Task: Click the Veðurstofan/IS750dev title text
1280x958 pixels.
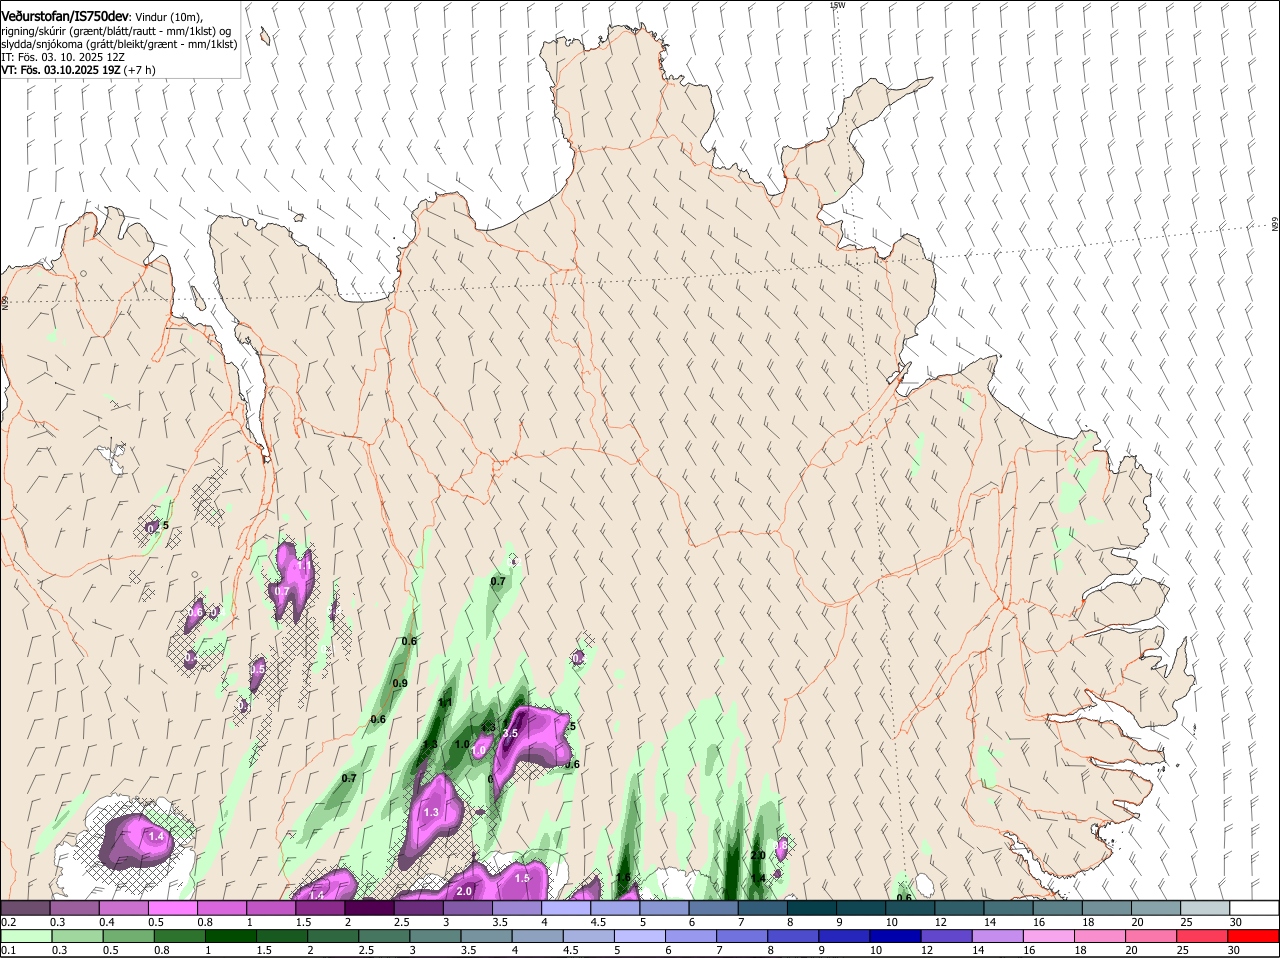Action: click(65, 16)
